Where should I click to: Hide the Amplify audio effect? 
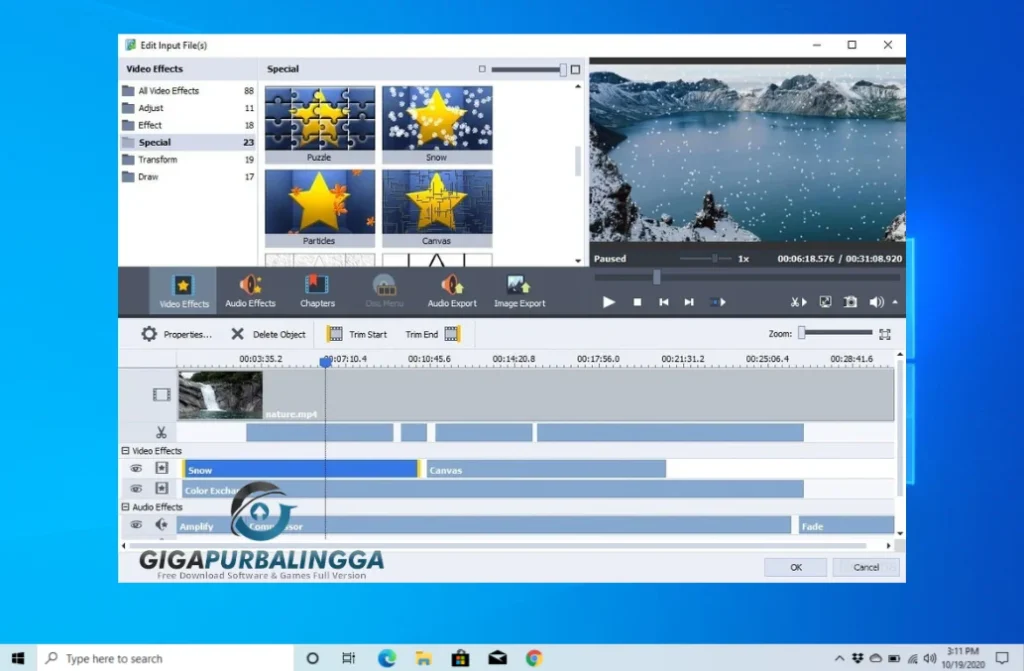pyautogui.click(x=137, y=523)
